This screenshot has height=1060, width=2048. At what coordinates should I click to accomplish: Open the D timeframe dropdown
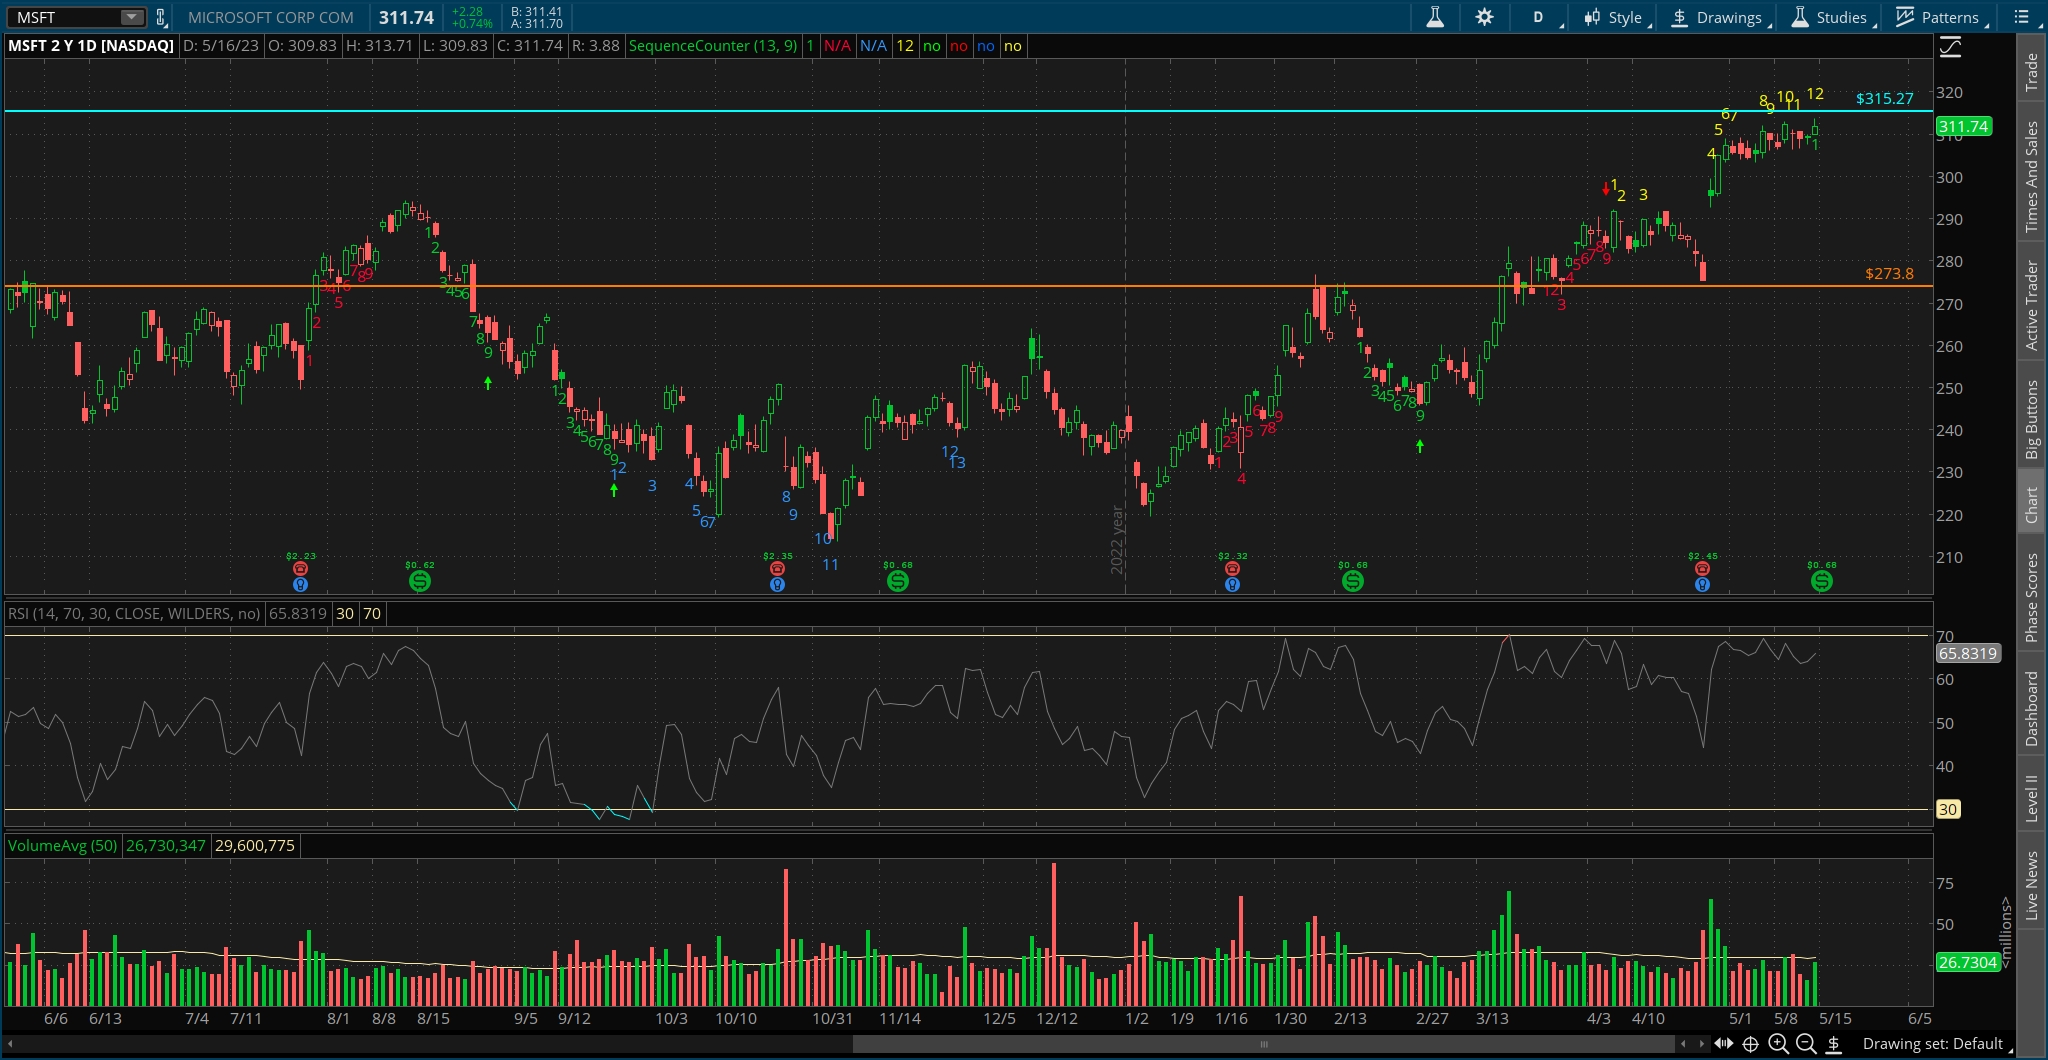[x=1539, y=17]
